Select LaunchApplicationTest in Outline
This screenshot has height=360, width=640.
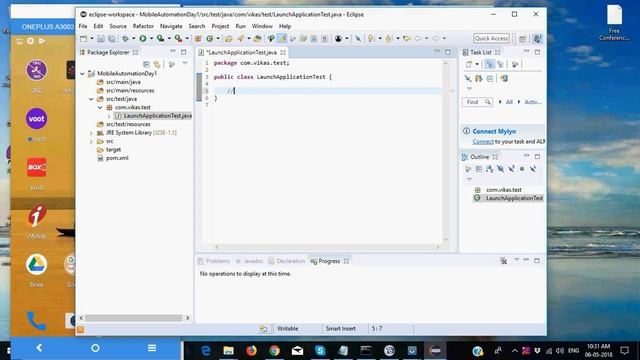pos(514,198)
